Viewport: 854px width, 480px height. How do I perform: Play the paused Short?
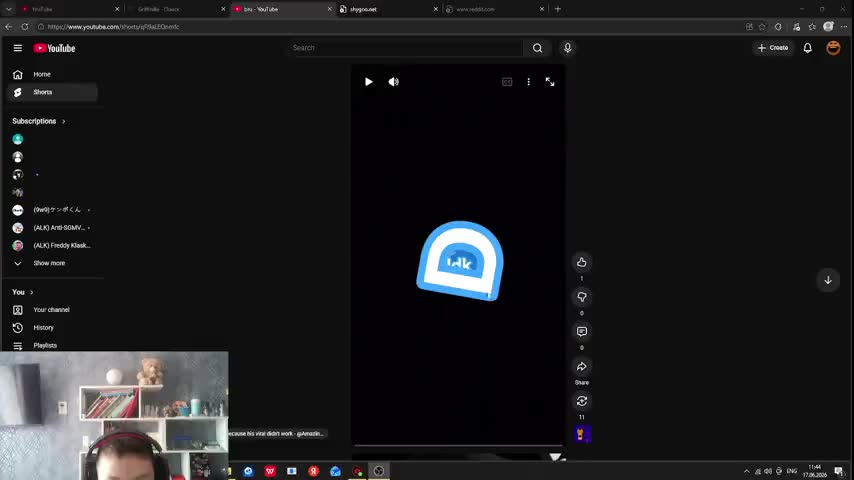369,82
